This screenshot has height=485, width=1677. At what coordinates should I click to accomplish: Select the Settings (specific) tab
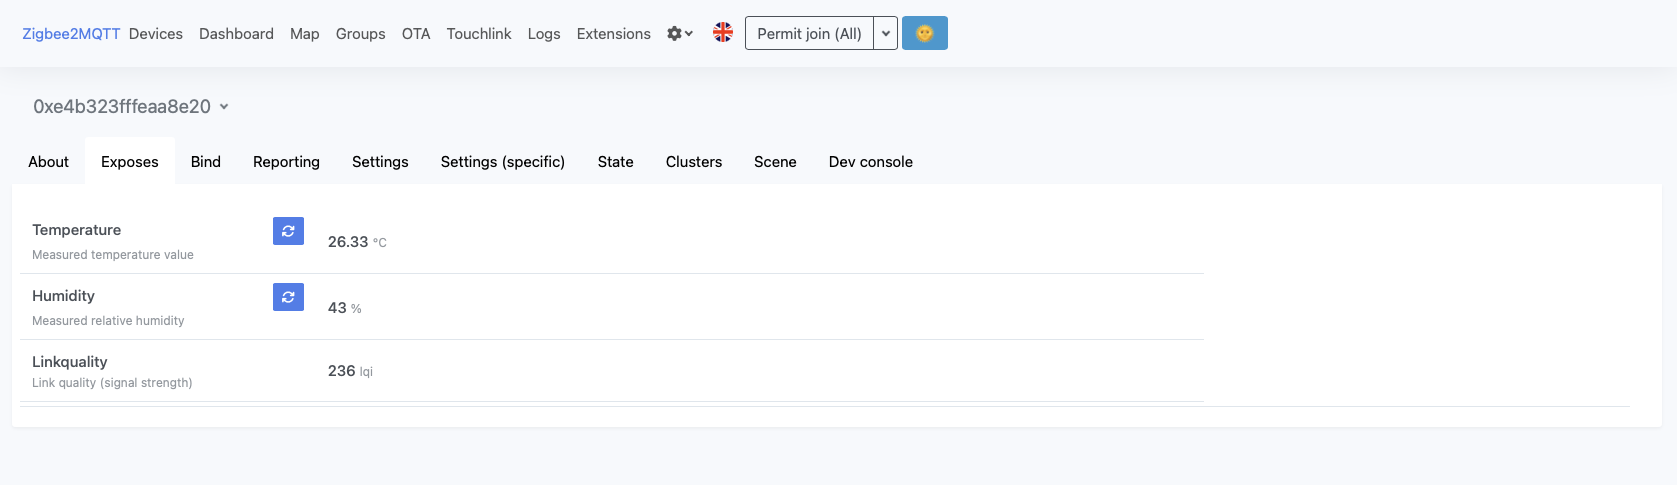pos(503,162)
